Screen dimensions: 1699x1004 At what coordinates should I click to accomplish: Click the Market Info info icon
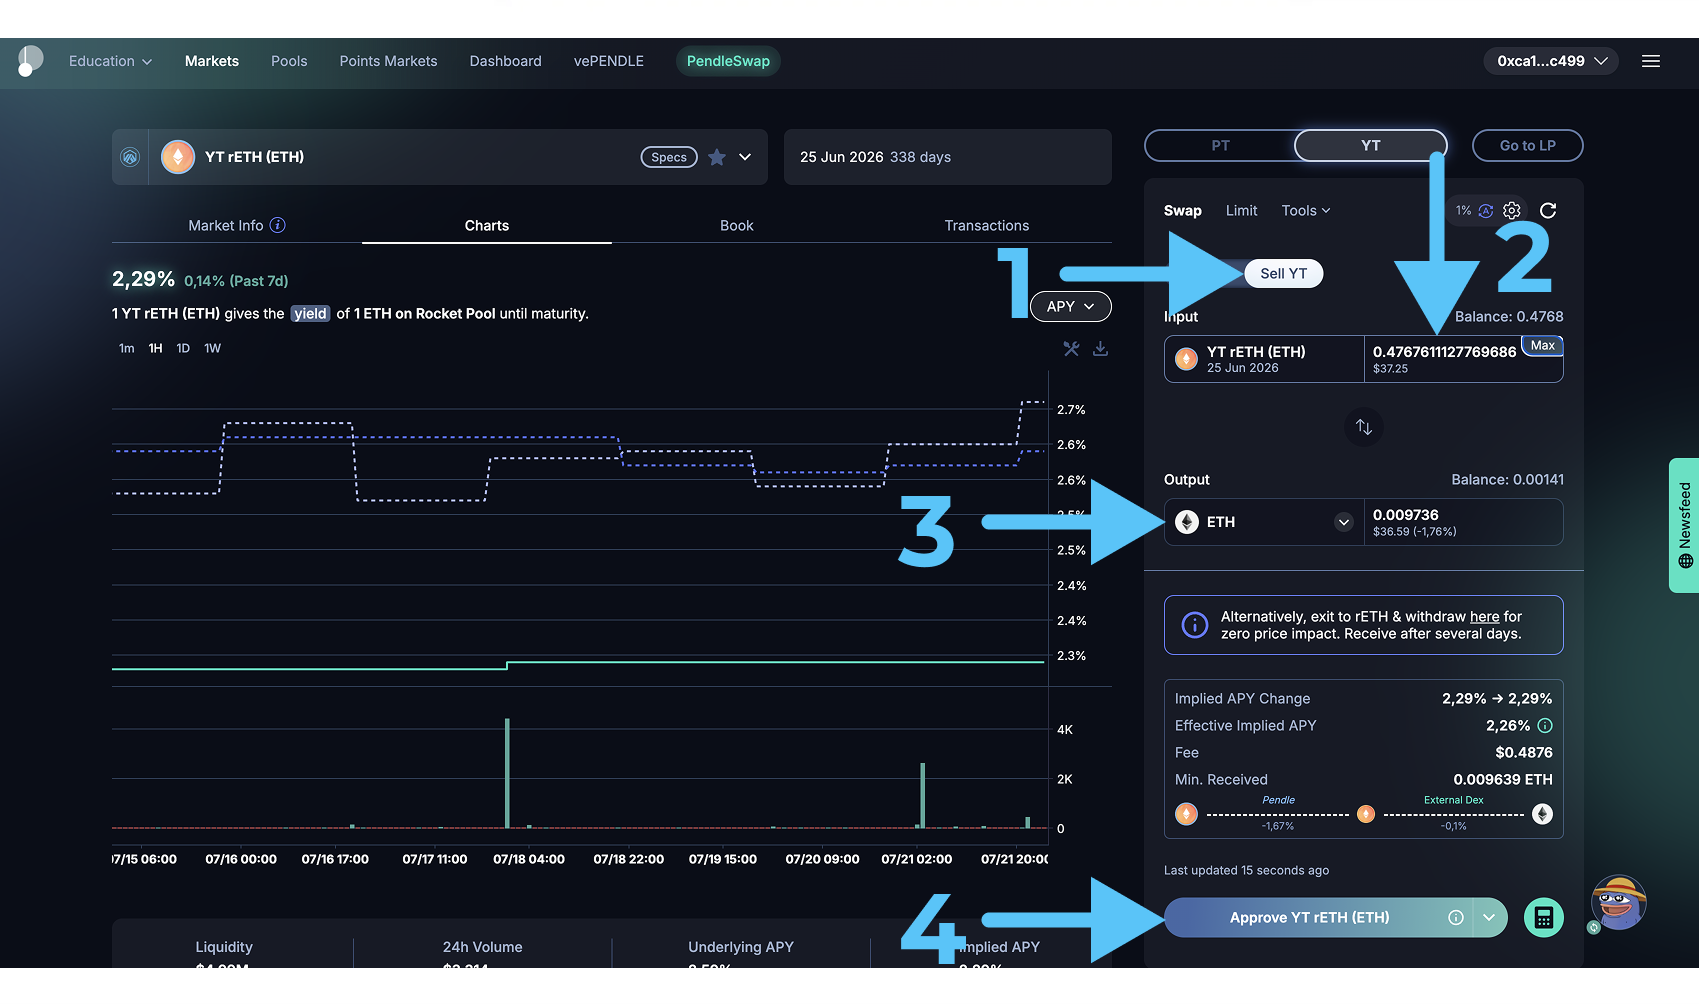coord(278,226)
